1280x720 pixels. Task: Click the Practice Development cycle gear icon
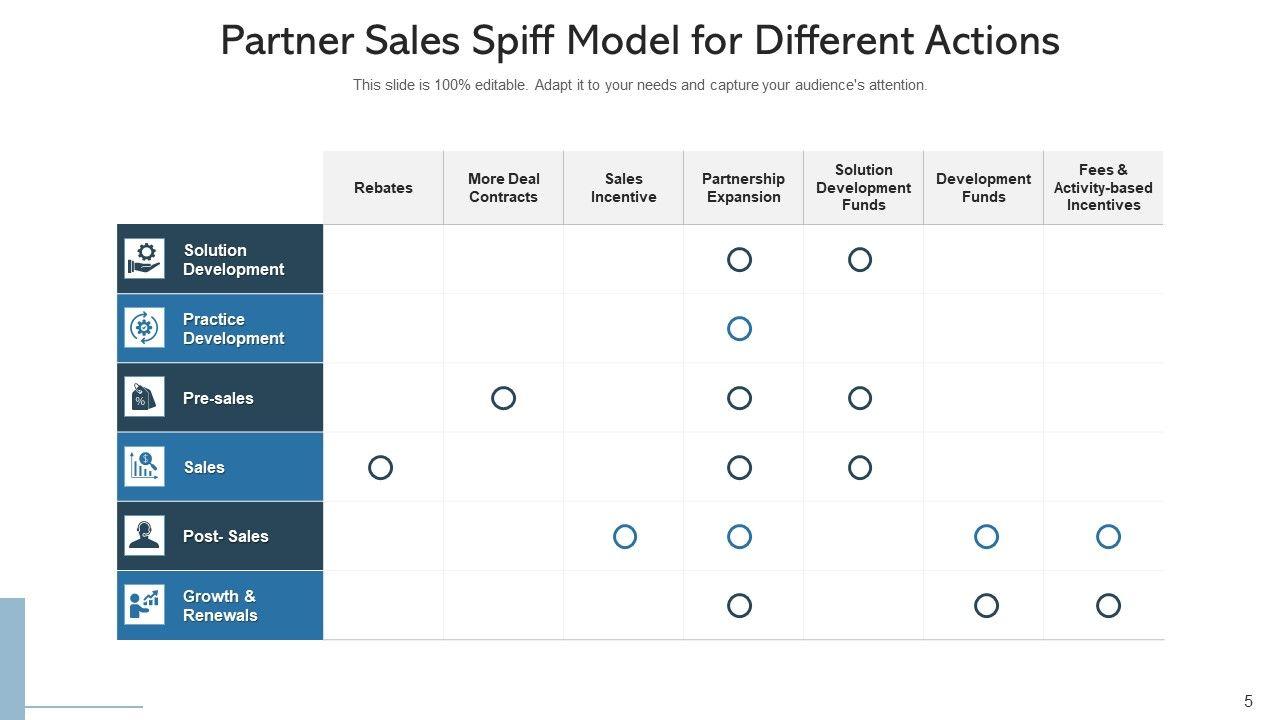[144, 328]
